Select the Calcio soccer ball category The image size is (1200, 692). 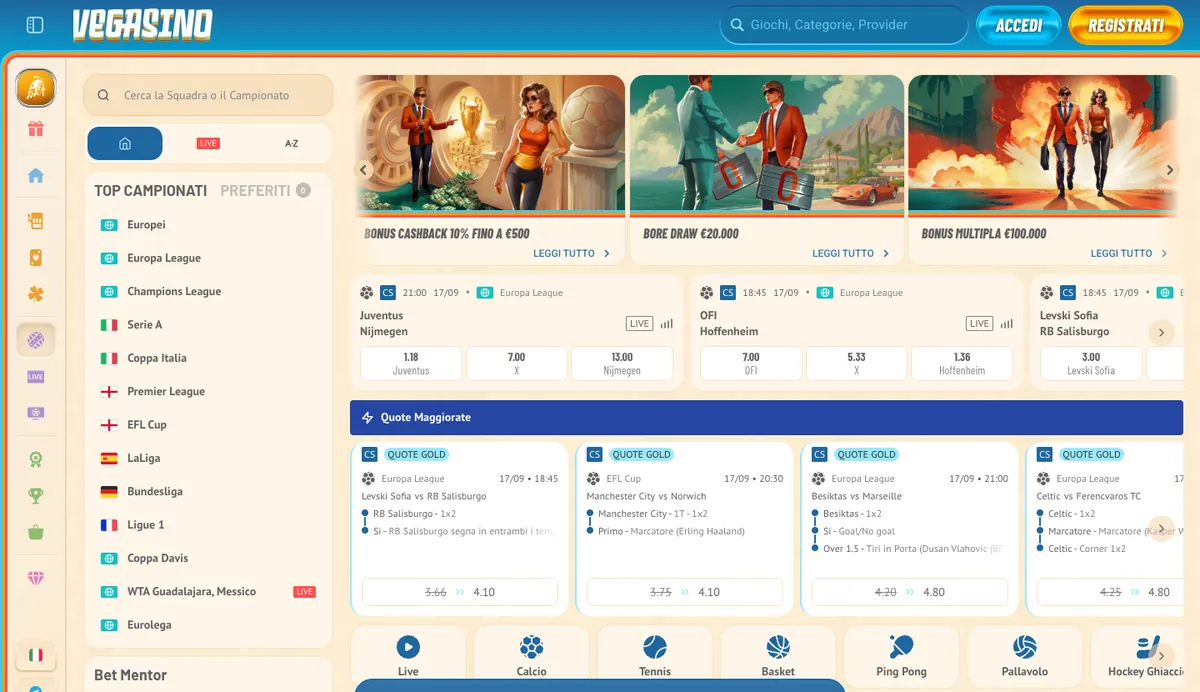tap(531, 654)
